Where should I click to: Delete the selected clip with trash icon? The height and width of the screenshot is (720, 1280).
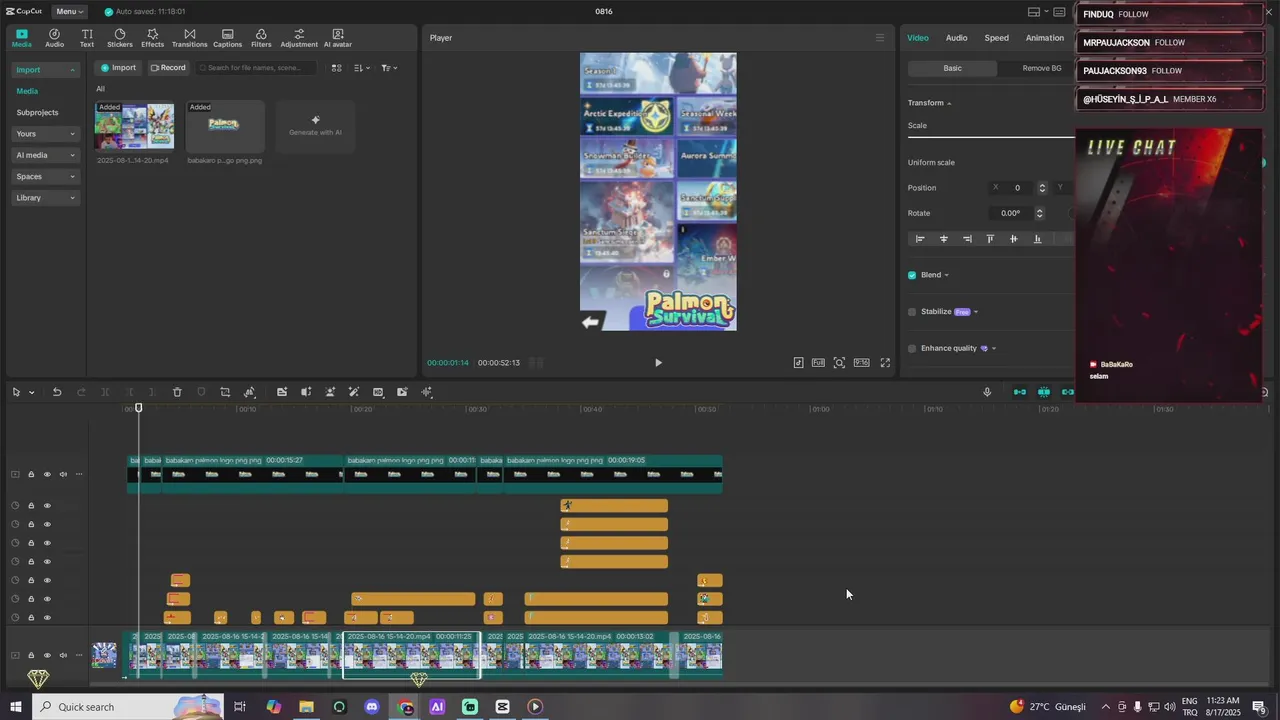[x=177, y=392]
